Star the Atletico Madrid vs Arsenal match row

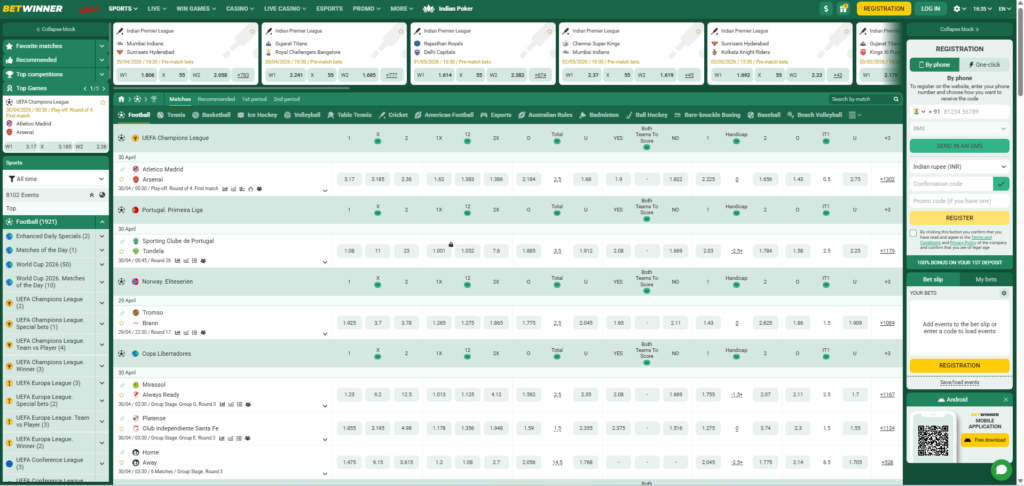coord(121,179)
